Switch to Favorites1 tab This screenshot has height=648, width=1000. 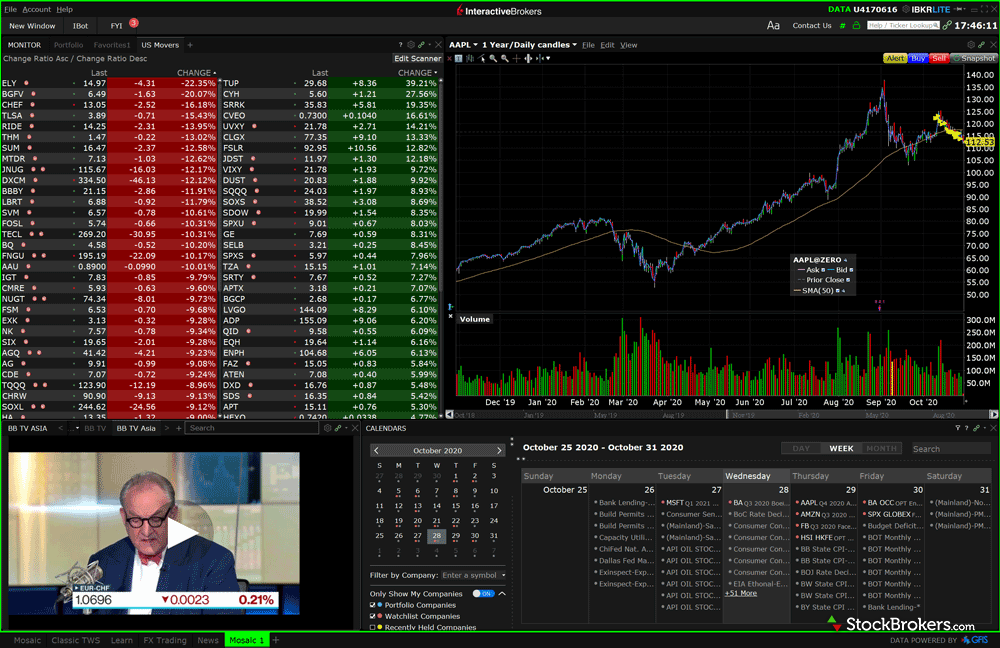(x=112, y=45)
